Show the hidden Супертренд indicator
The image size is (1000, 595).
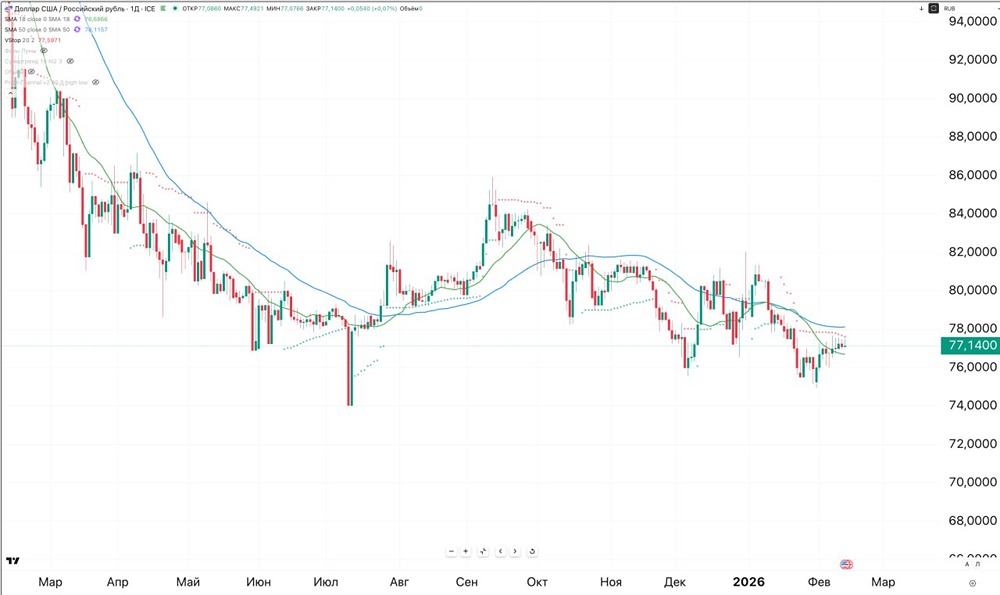click(70, 61)
